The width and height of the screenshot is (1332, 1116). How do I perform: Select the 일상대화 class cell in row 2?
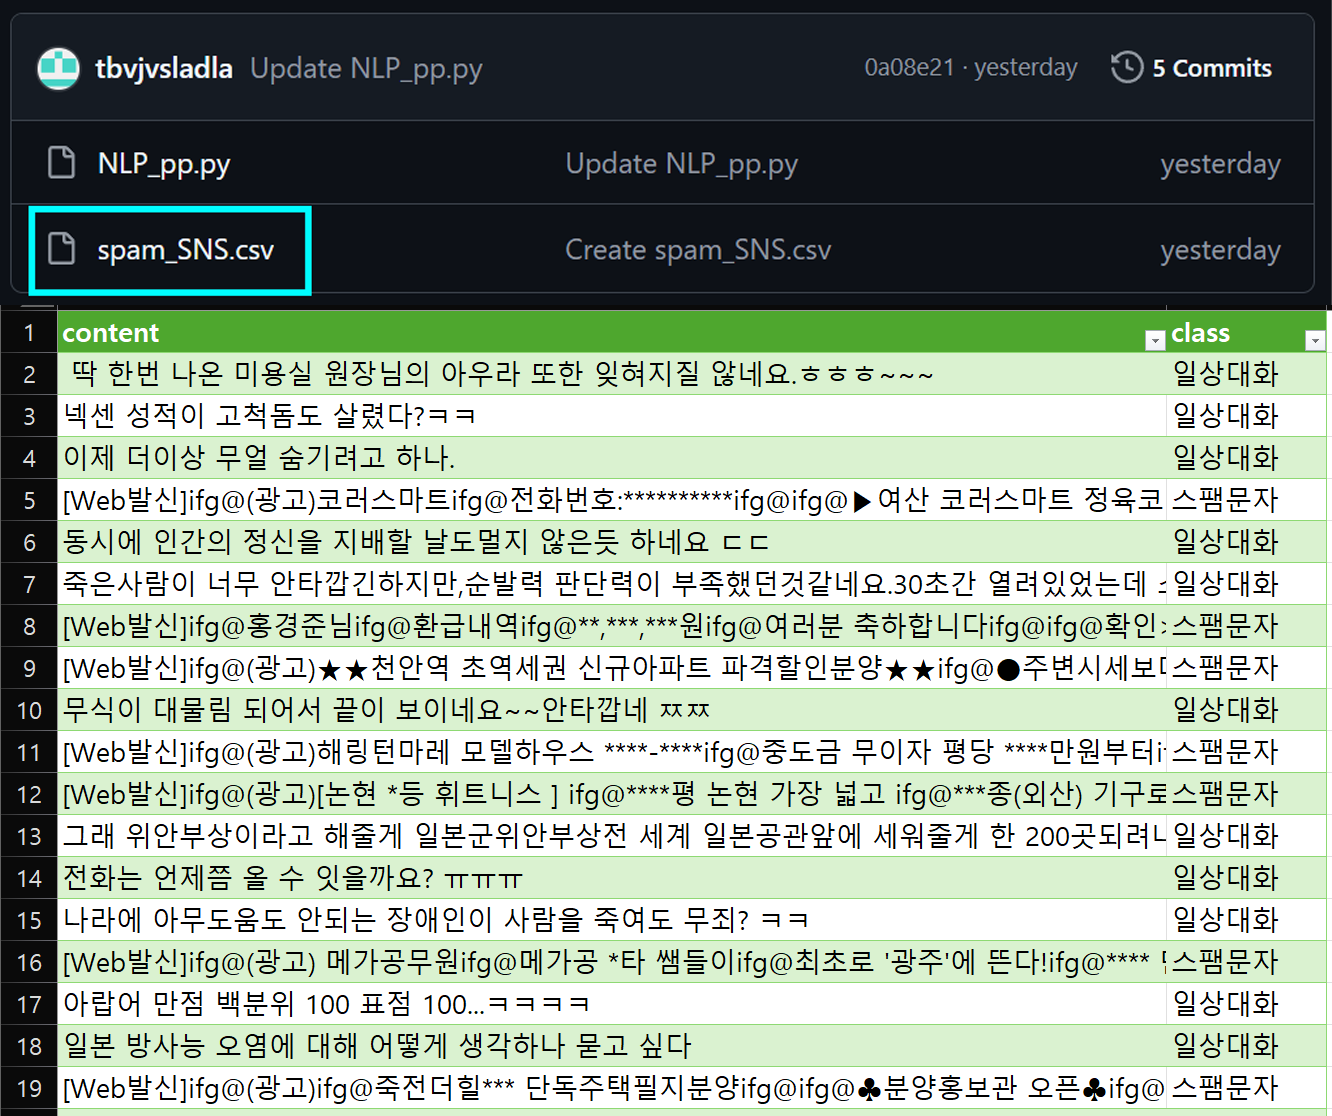pyautogui.click(x=1247, y=374)
